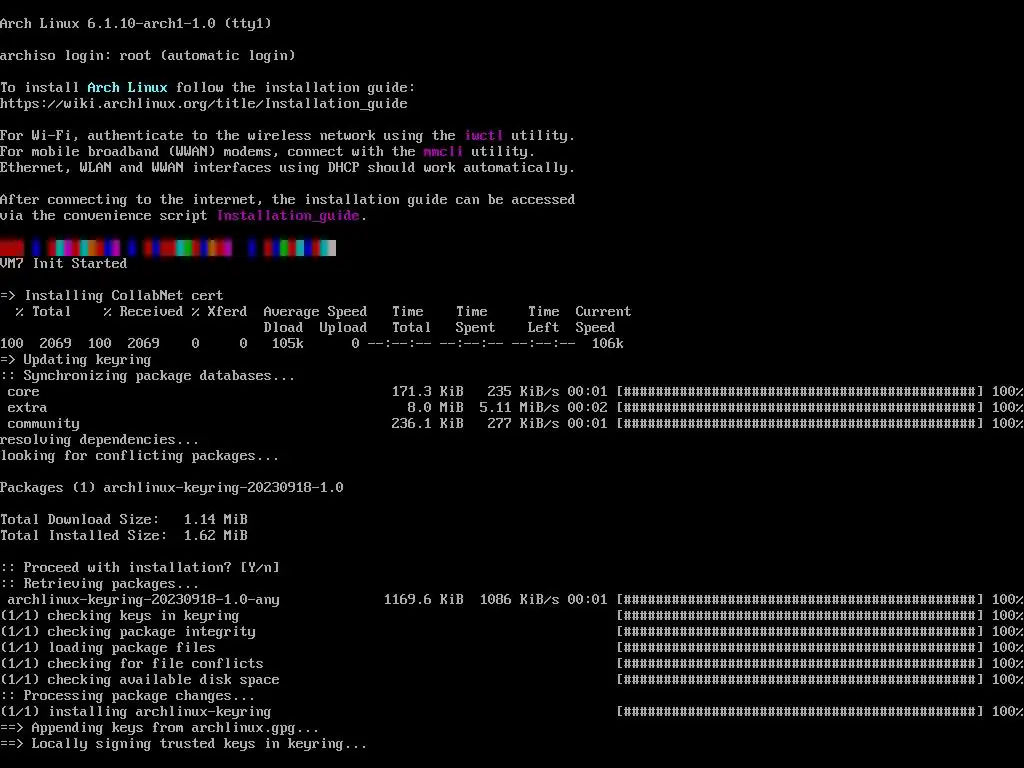Viewport: 1024px width, 768px height.
Task: Click the extra download progress bar
Action: click(800, 408)
